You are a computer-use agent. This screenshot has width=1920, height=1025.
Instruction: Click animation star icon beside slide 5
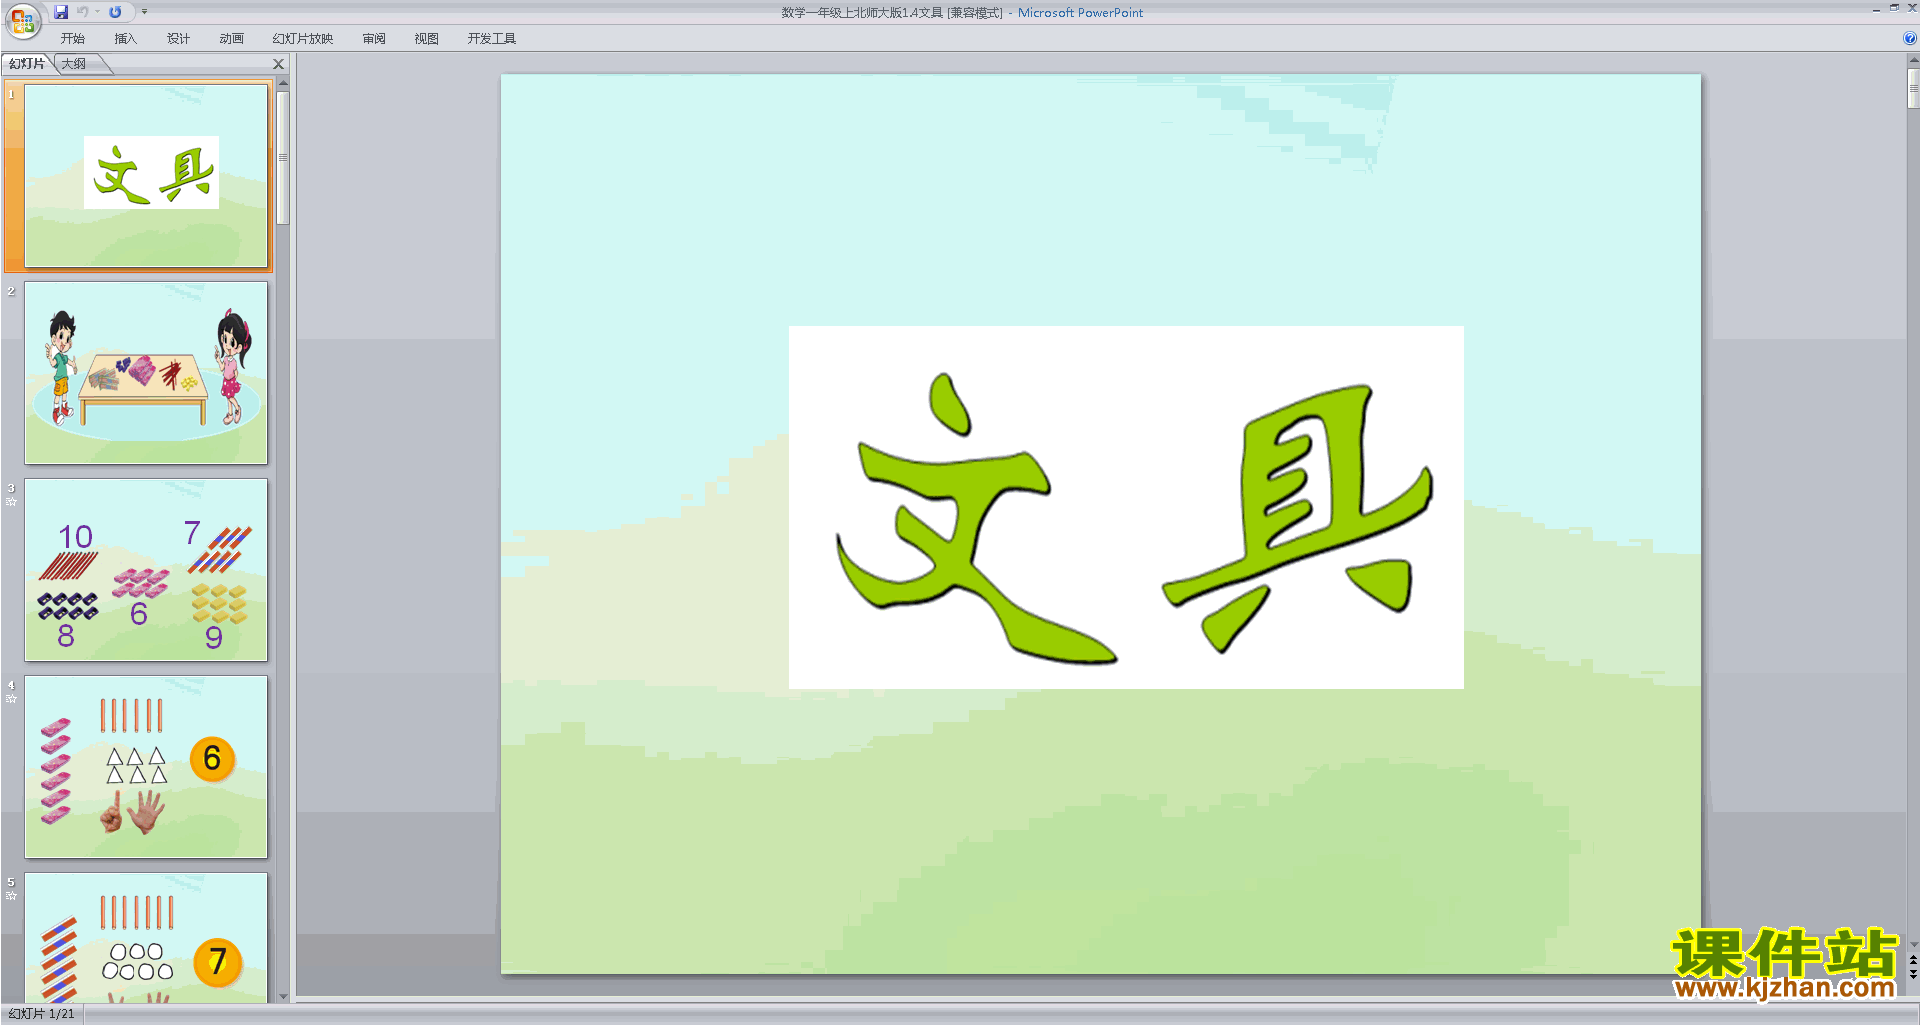tap(11, 896)
